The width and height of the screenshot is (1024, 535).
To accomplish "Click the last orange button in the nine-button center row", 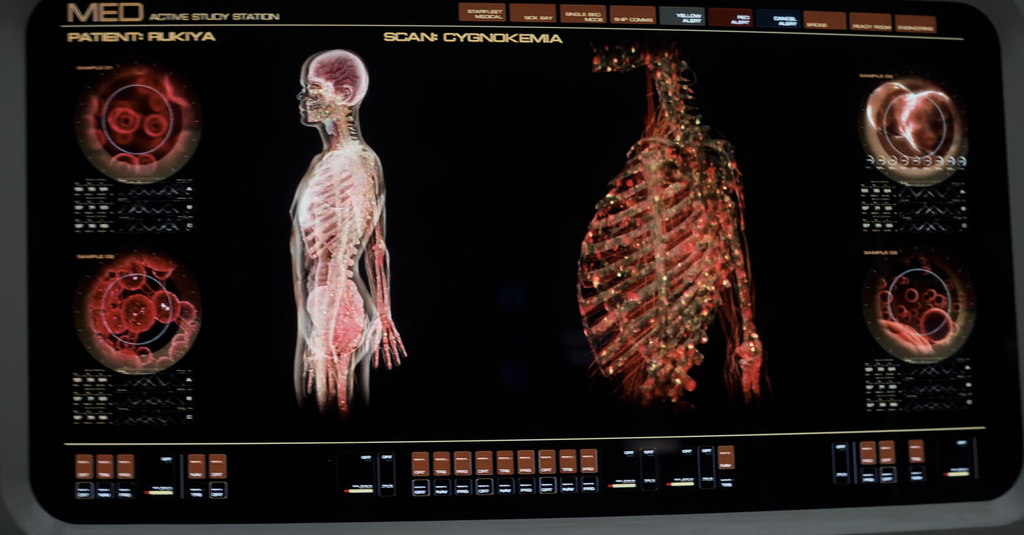I will coord(588,461).
